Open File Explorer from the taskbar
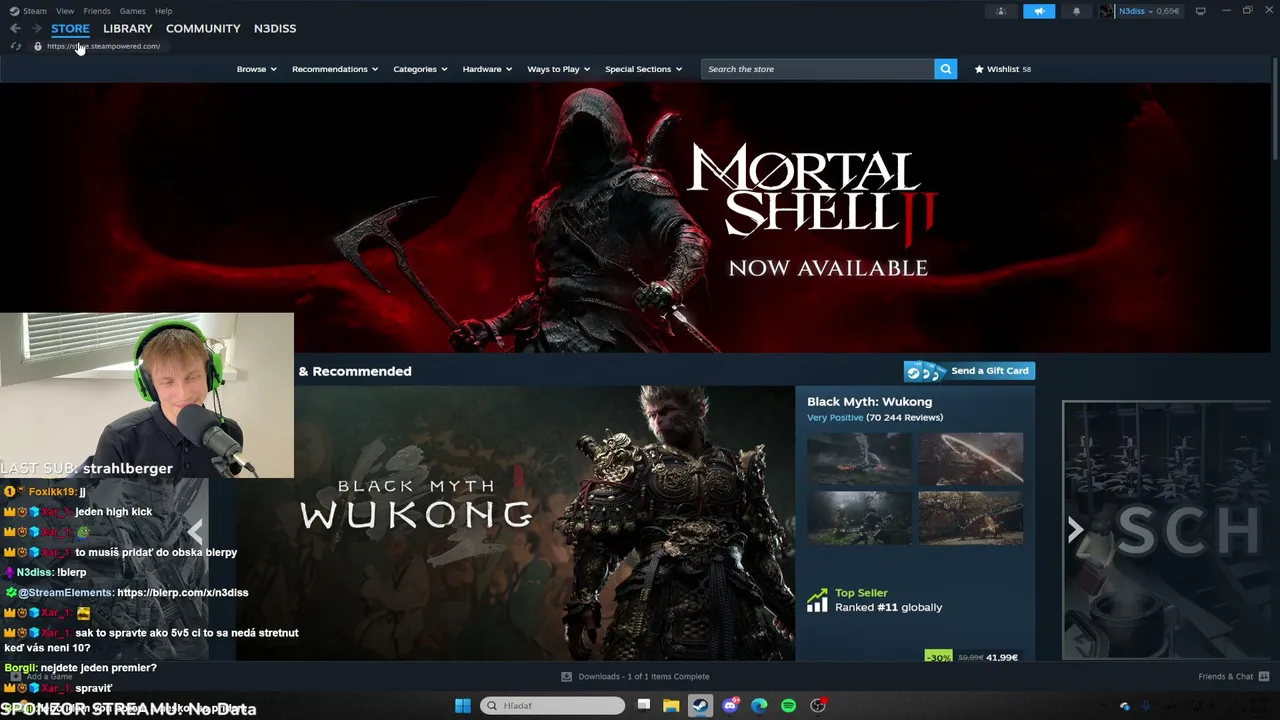Viewport: 1280px width, 720px height. pyautogui.click(x=671, y=706)
